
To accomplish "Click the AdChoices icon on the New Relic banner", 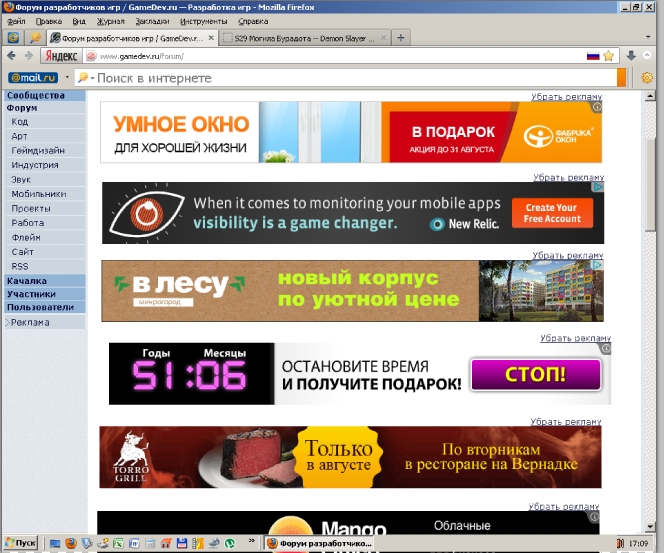I will [598, 187].
